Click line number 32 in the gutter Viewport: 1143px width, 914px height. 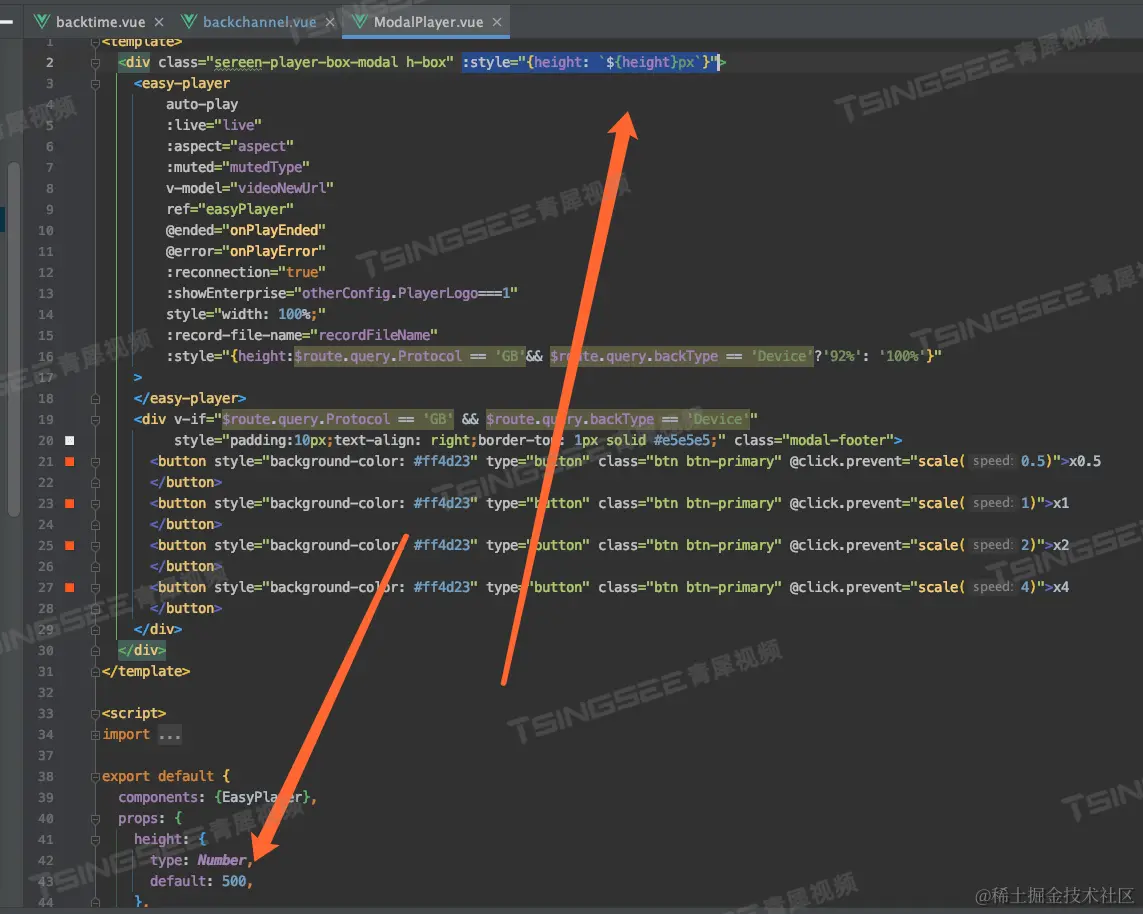pos(46,692)
